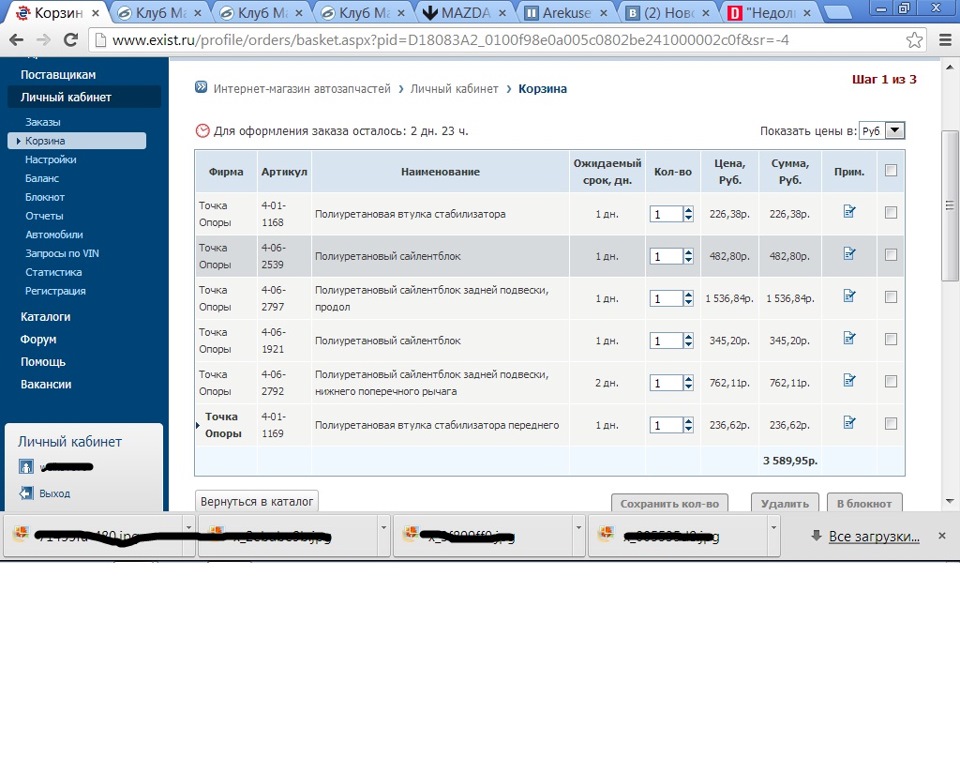
Task: Click the Вернуться в каталог button
Action: (x=257, y=501)
